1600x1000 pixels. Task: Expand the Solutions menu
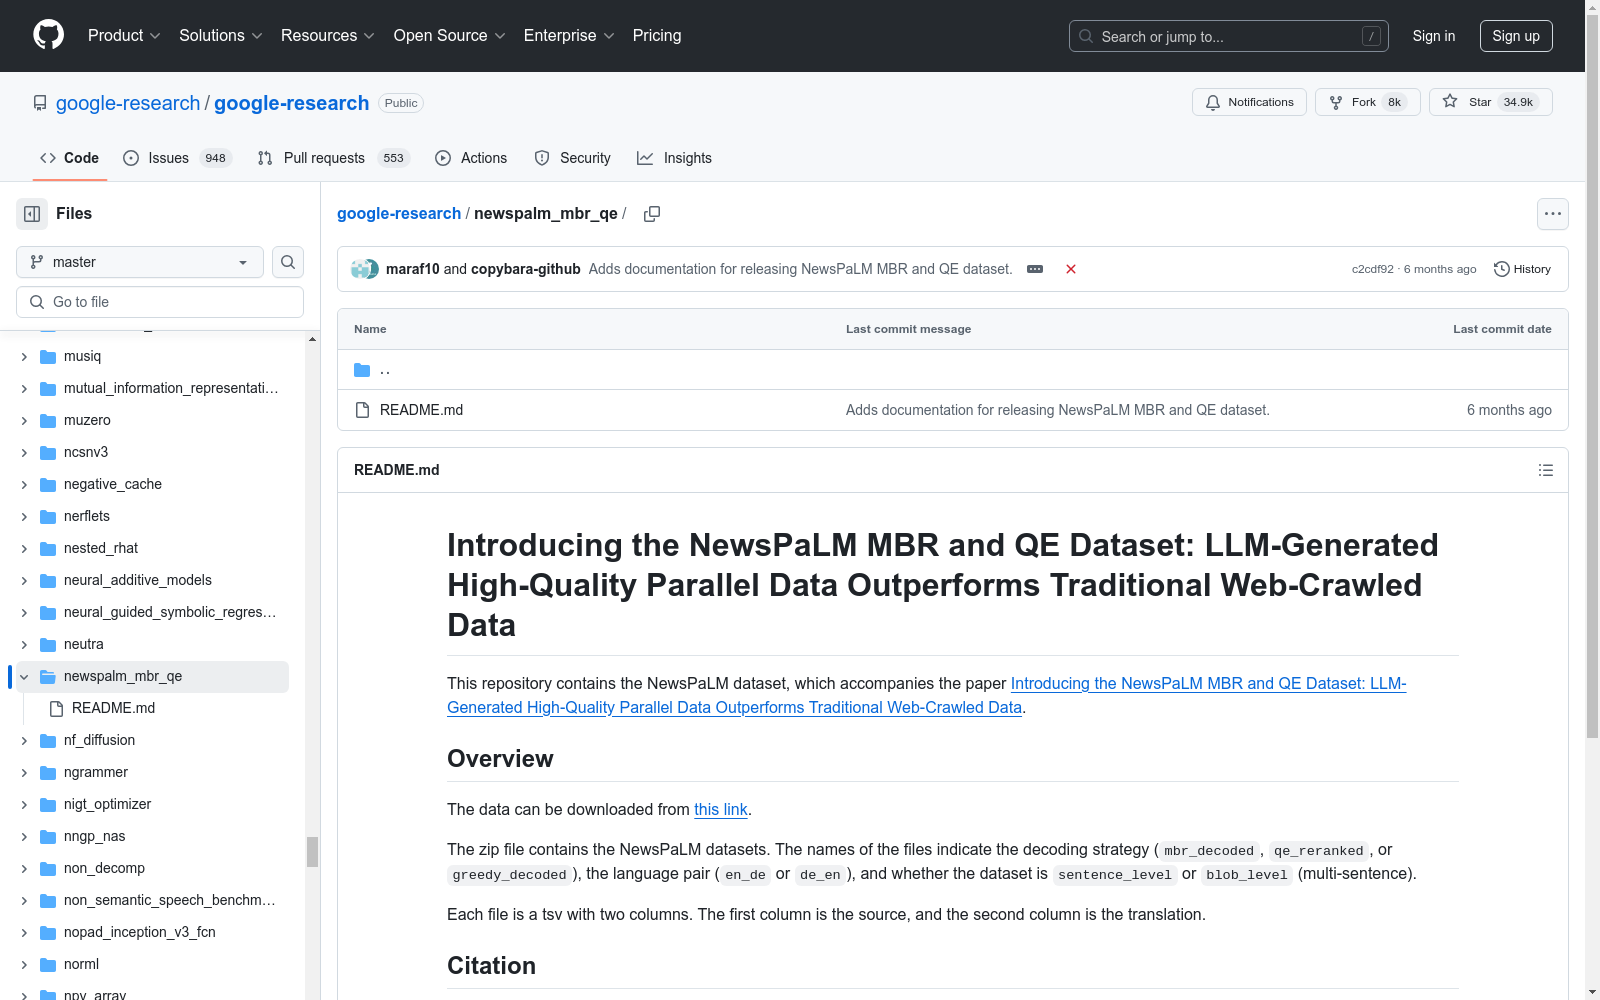click(x=220, y=35)
